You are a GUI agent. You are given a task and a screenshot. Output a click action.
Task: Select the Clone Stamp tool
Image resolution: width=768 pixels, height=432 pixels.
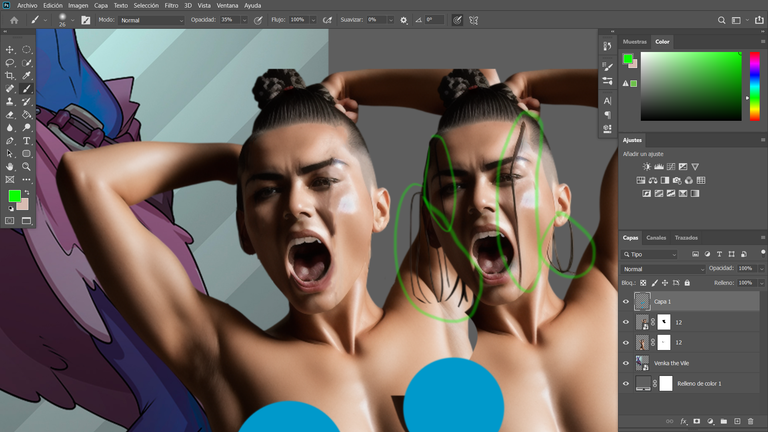click(9, 101)
